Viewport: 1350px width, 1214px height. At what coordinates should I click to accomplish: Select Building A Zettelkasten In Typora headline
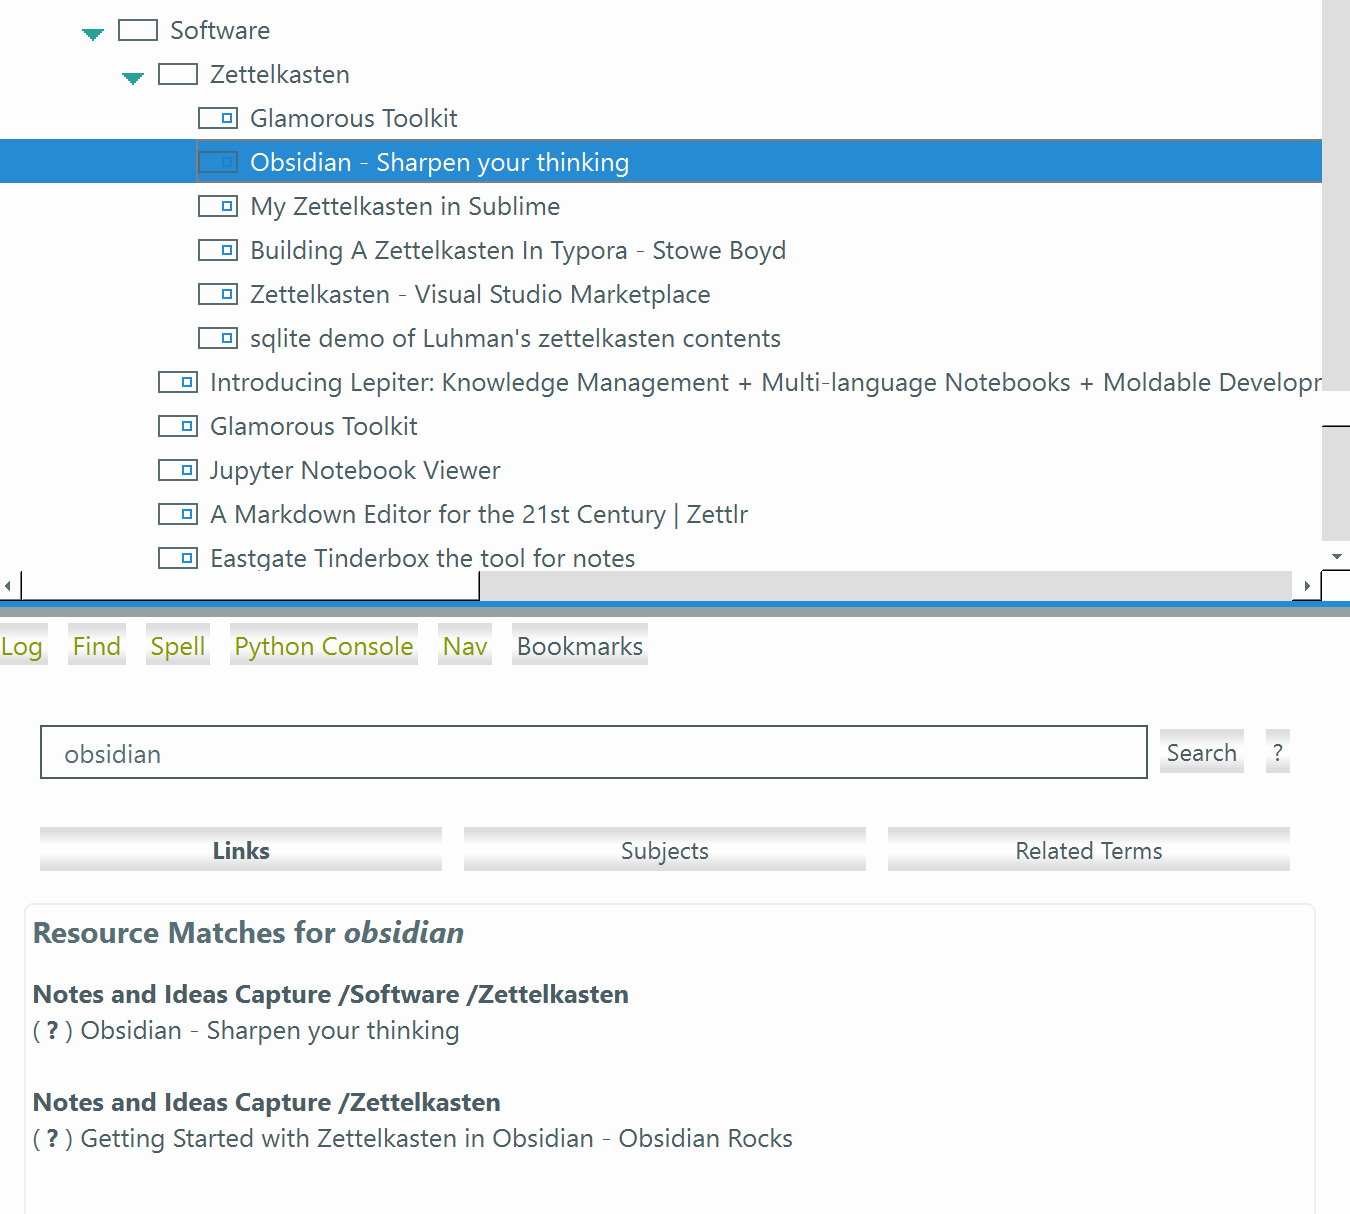pos(518,250)
